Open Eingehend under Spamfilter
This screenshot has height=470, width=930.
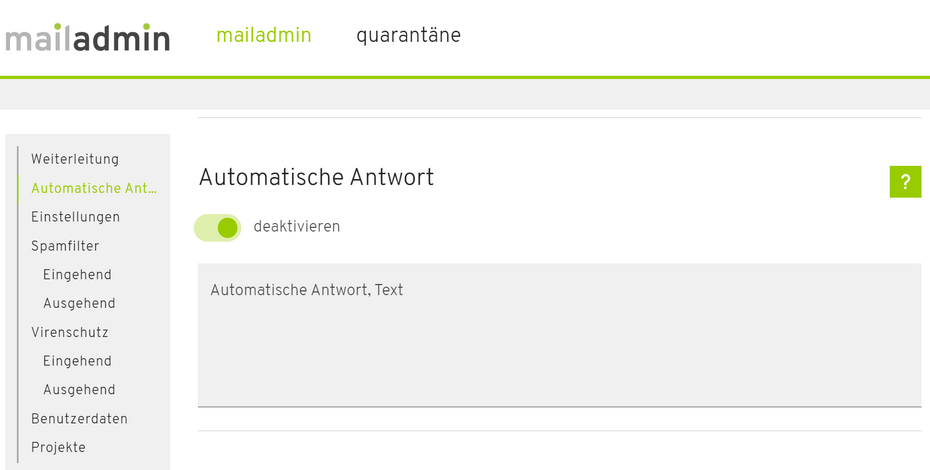[77, 275]
